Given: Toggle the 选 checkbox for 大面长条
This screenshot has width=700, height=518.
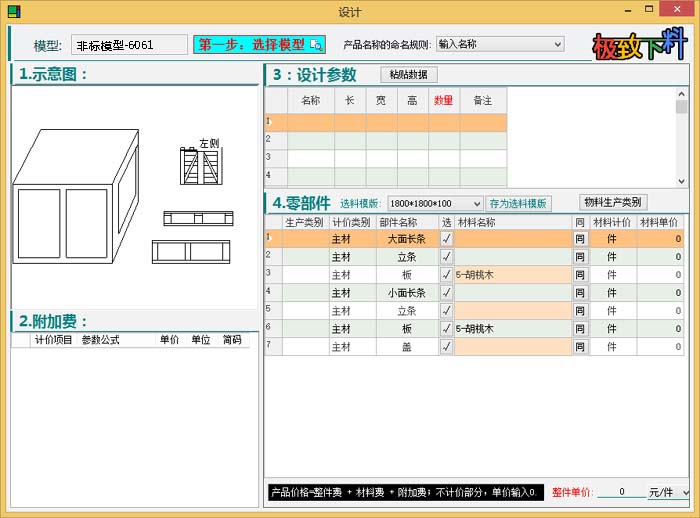Looking at the screenshot, I should pyautogui.click(x=446, y=239).
